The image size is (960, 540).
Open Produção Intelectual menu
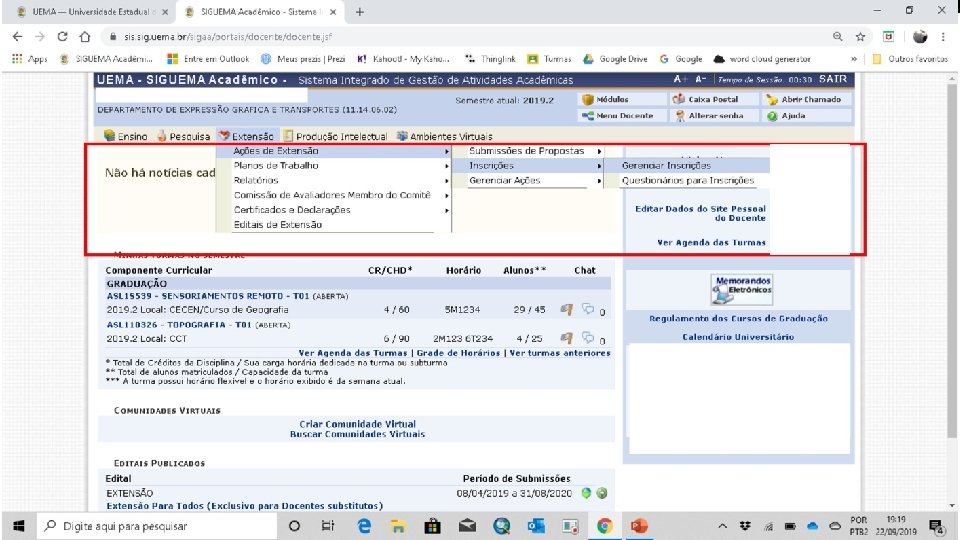(335, 136)
